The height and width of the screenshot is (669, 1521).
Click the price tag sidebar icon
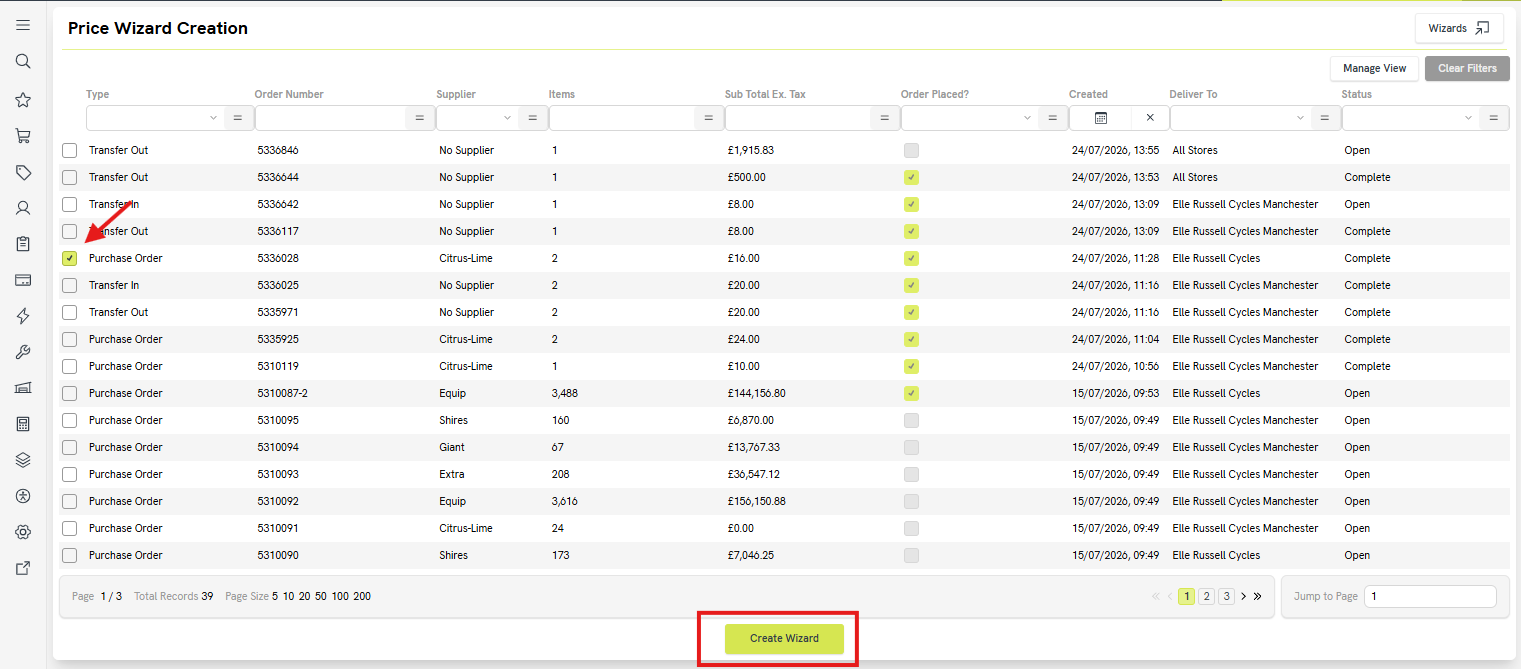tap(23, 173)
